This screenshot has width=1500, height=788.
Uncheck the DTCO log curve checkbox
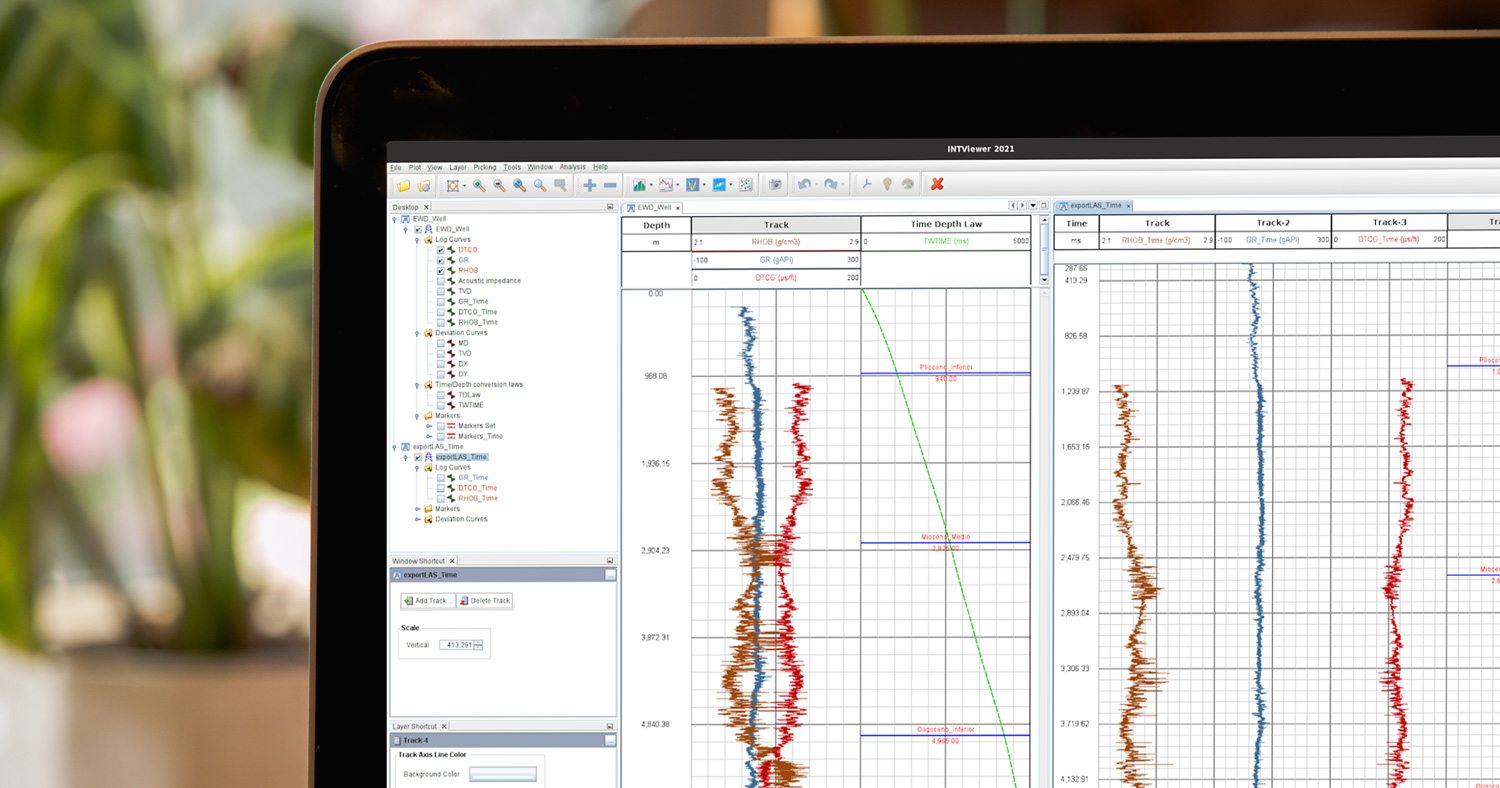441,250
